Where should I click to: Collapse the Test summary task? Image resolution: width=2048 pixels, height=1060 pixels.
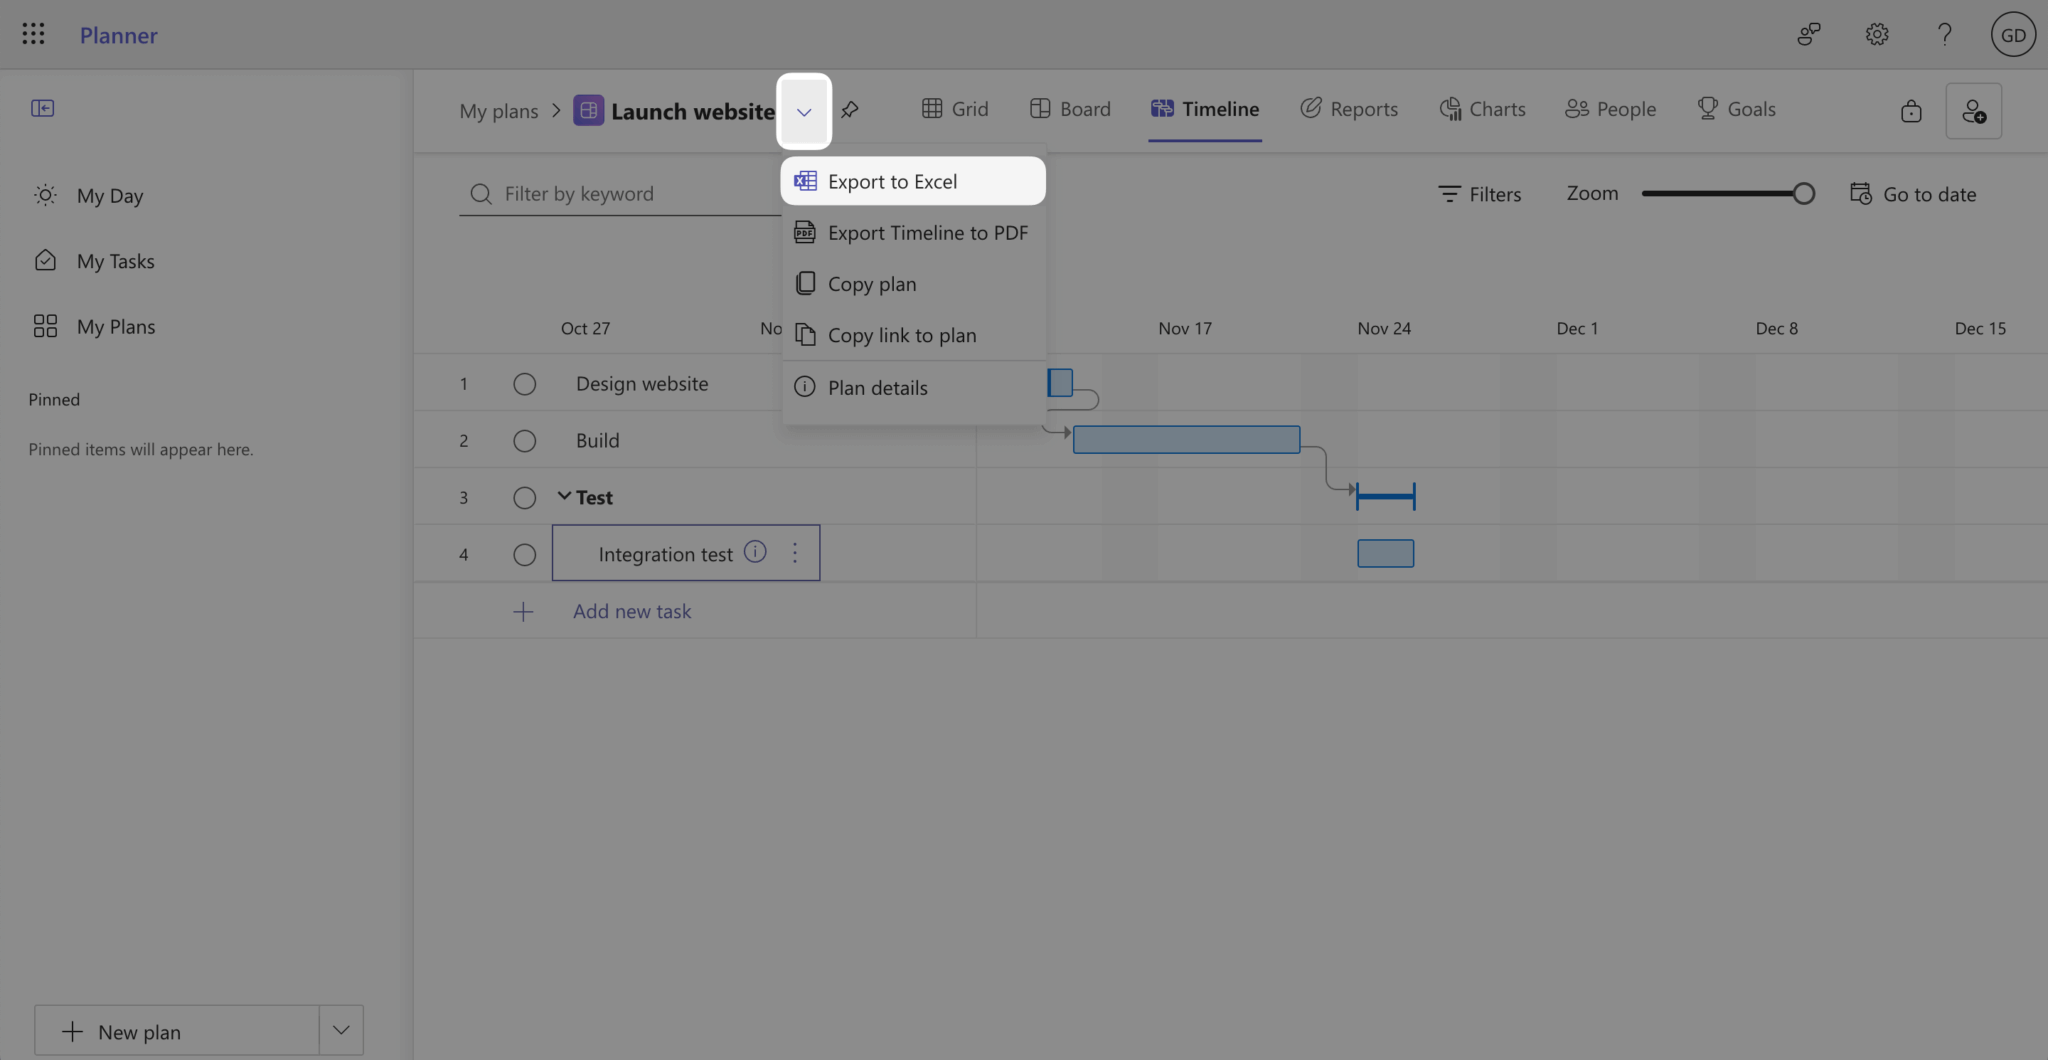[x=564, y=496]
